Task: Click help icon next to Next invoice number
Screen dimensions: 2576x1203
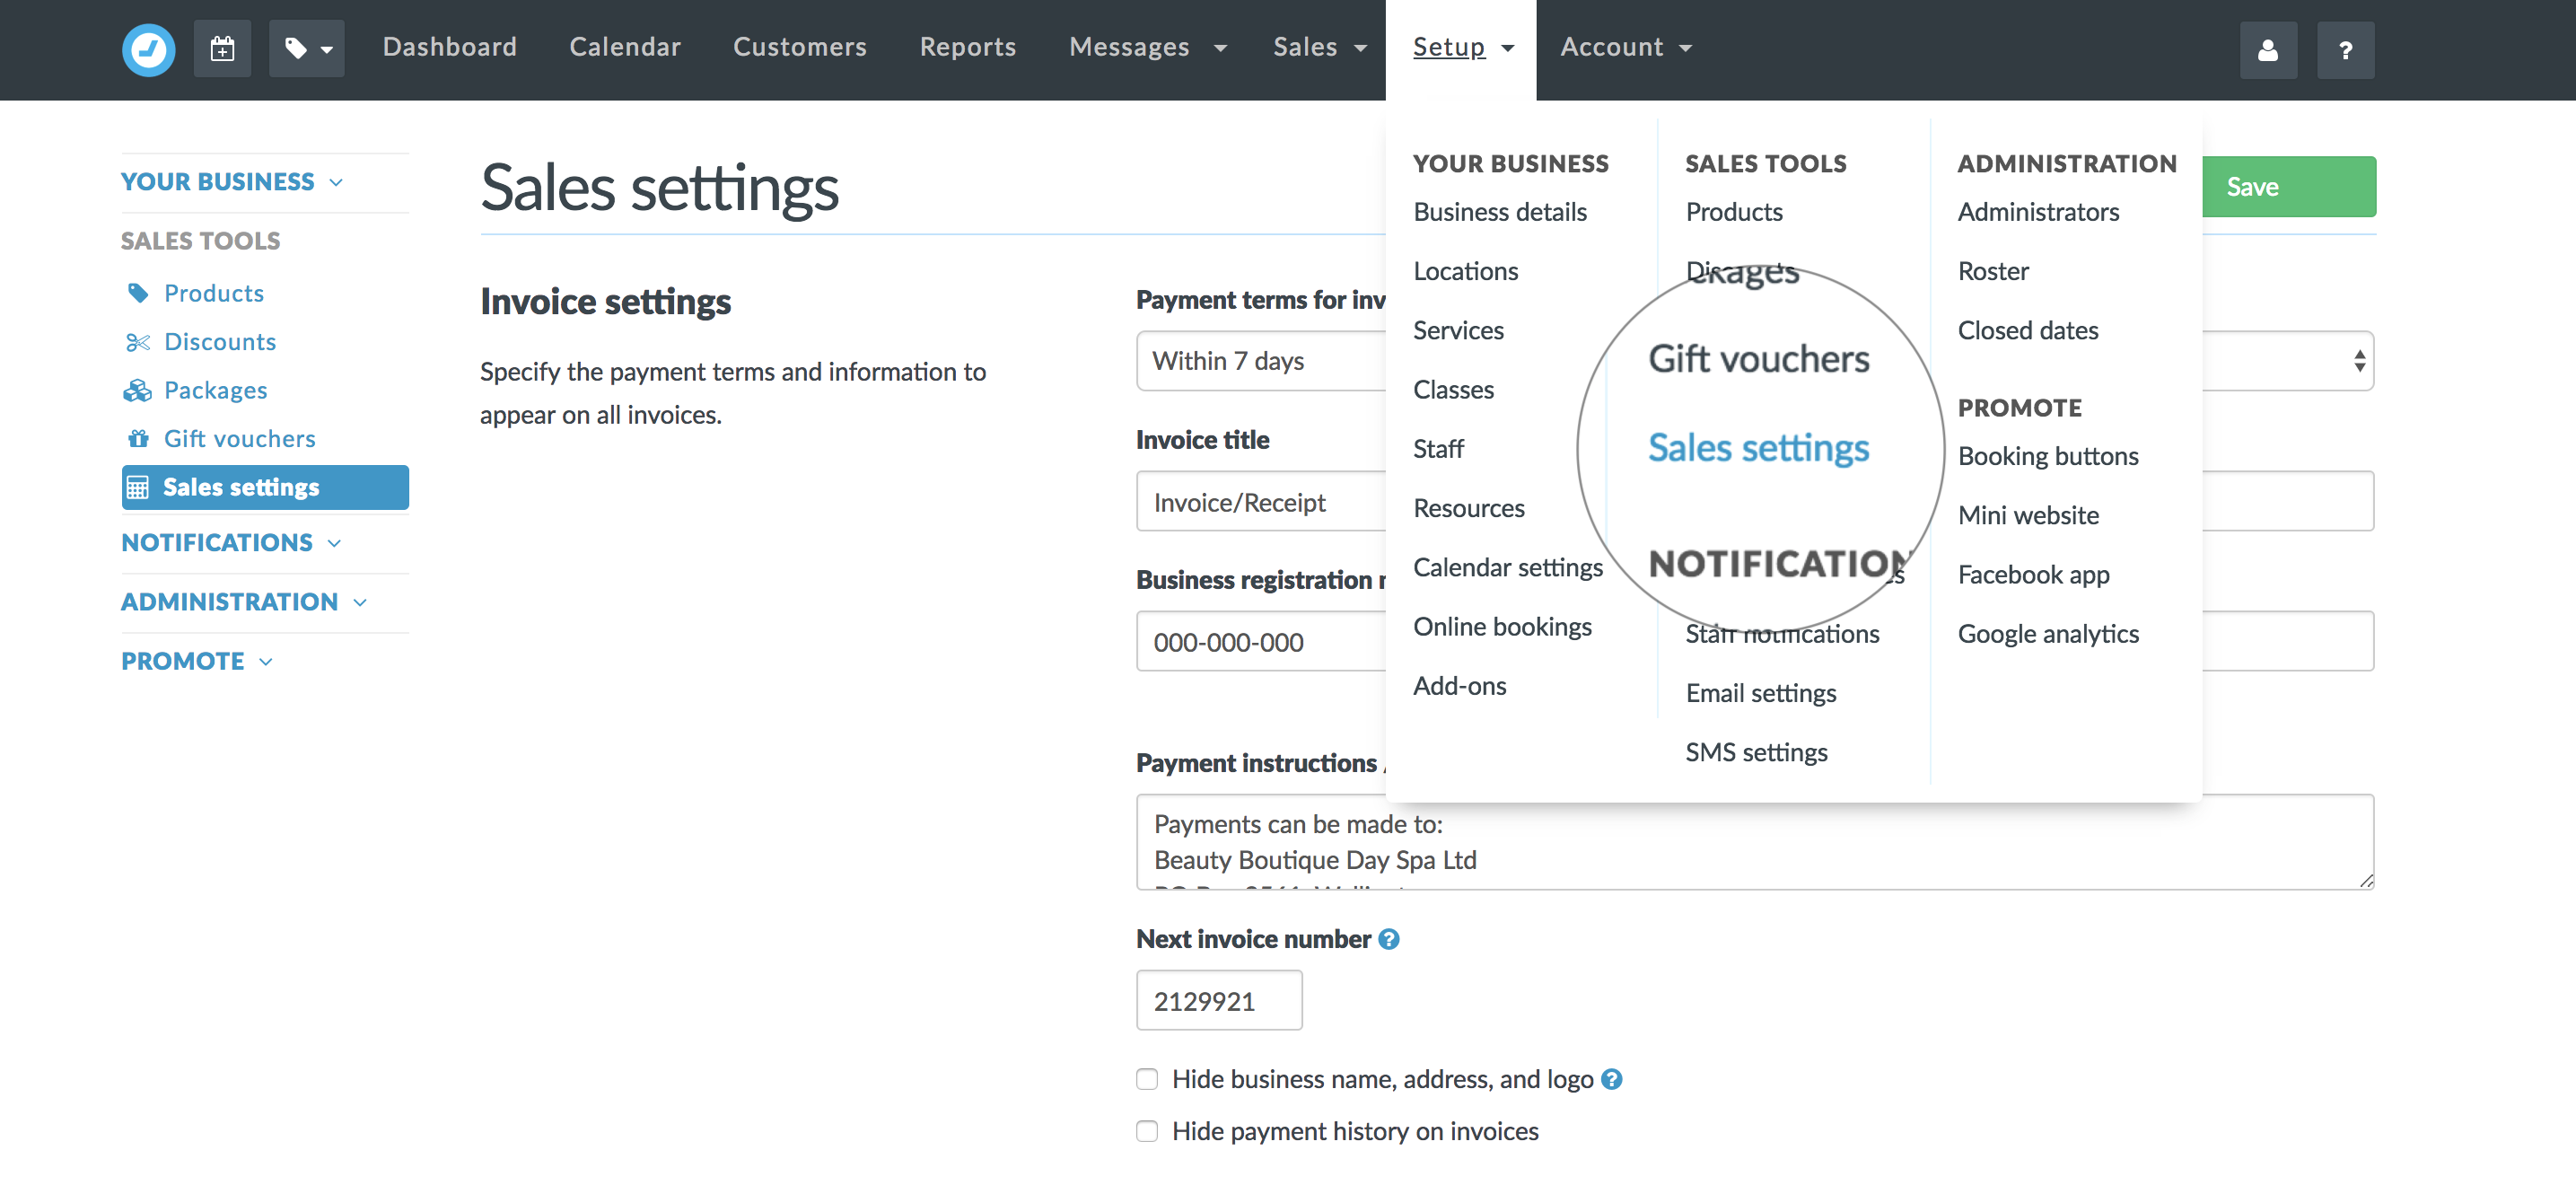Action: [x=1389, y=939]
